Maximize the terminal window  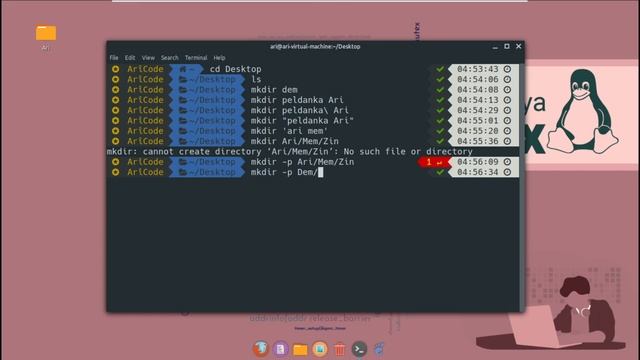click(x=507, y=47)
